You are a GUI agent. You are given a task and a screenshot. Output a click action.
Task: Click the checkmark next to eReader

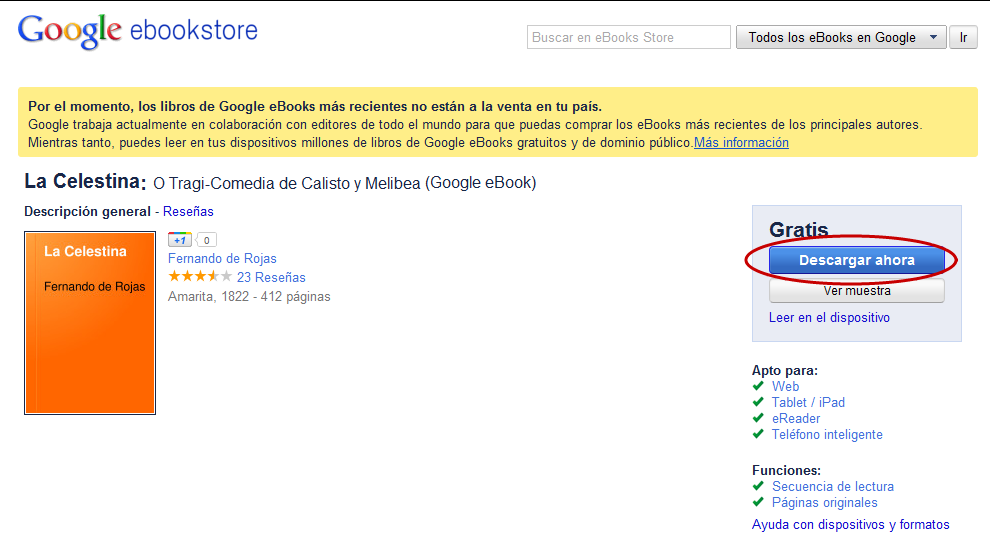(x=759, y=418)
